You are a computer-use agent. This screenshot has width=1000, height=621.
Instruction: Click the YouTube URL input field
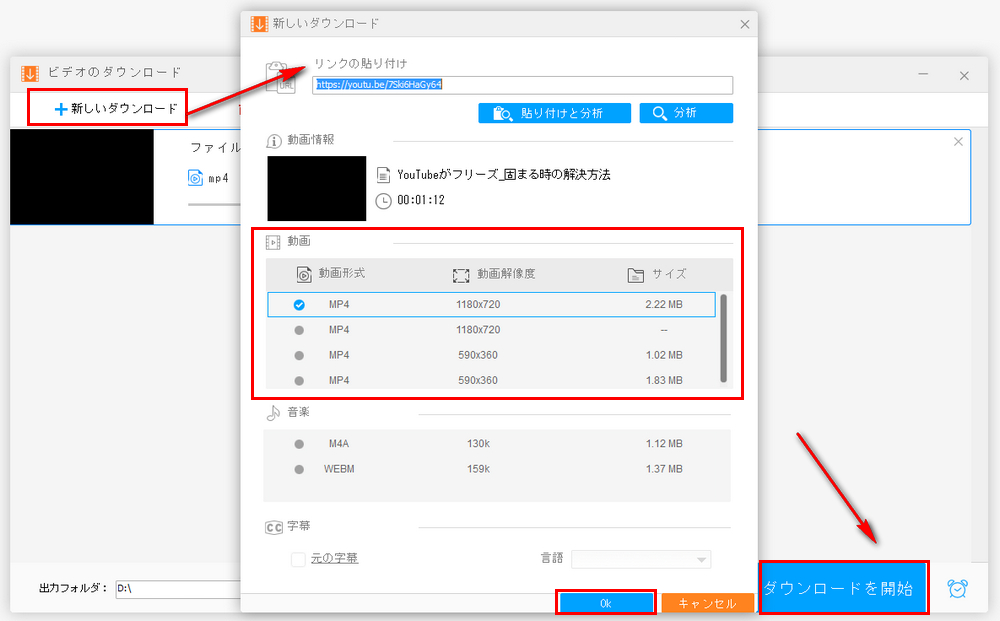(522, 85)
